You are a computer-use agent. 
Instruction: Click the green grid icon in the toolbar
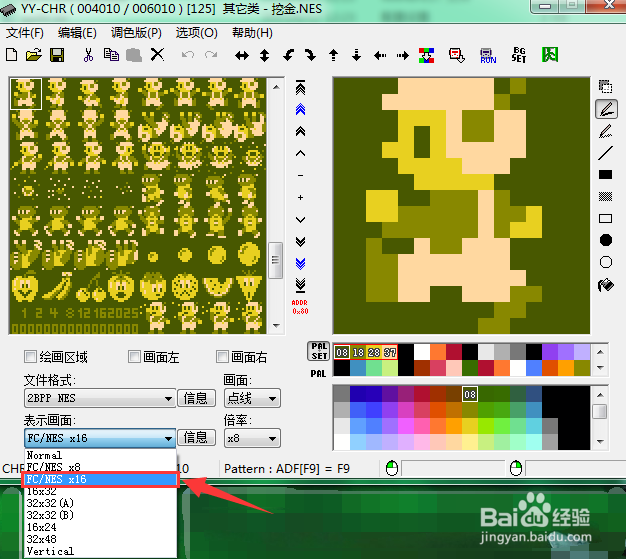(x=550, y=55)
